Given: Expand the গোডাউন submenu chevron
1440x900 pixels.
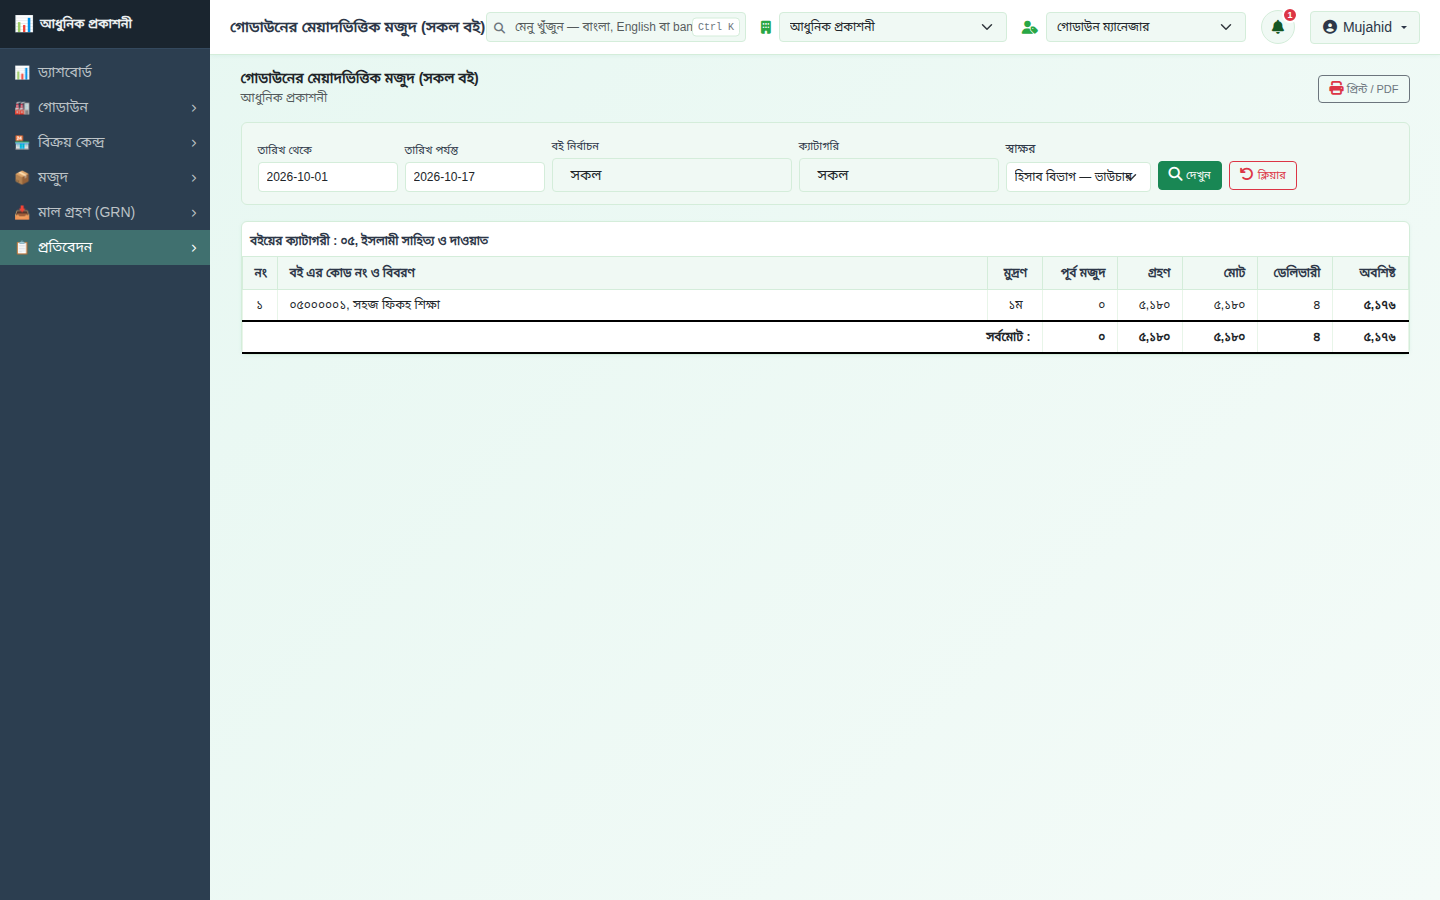Looking at the screenshot, I should (x=194, y=108).
